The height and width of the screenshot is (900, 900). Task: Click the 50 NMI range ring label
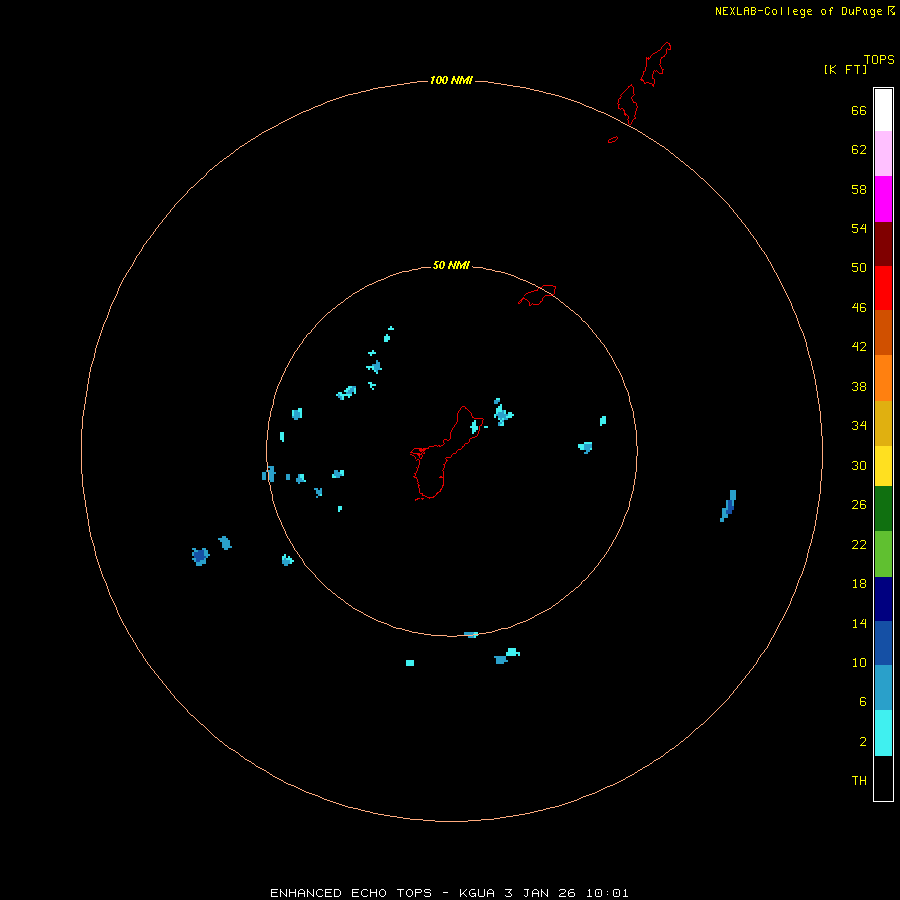point(451,265)
